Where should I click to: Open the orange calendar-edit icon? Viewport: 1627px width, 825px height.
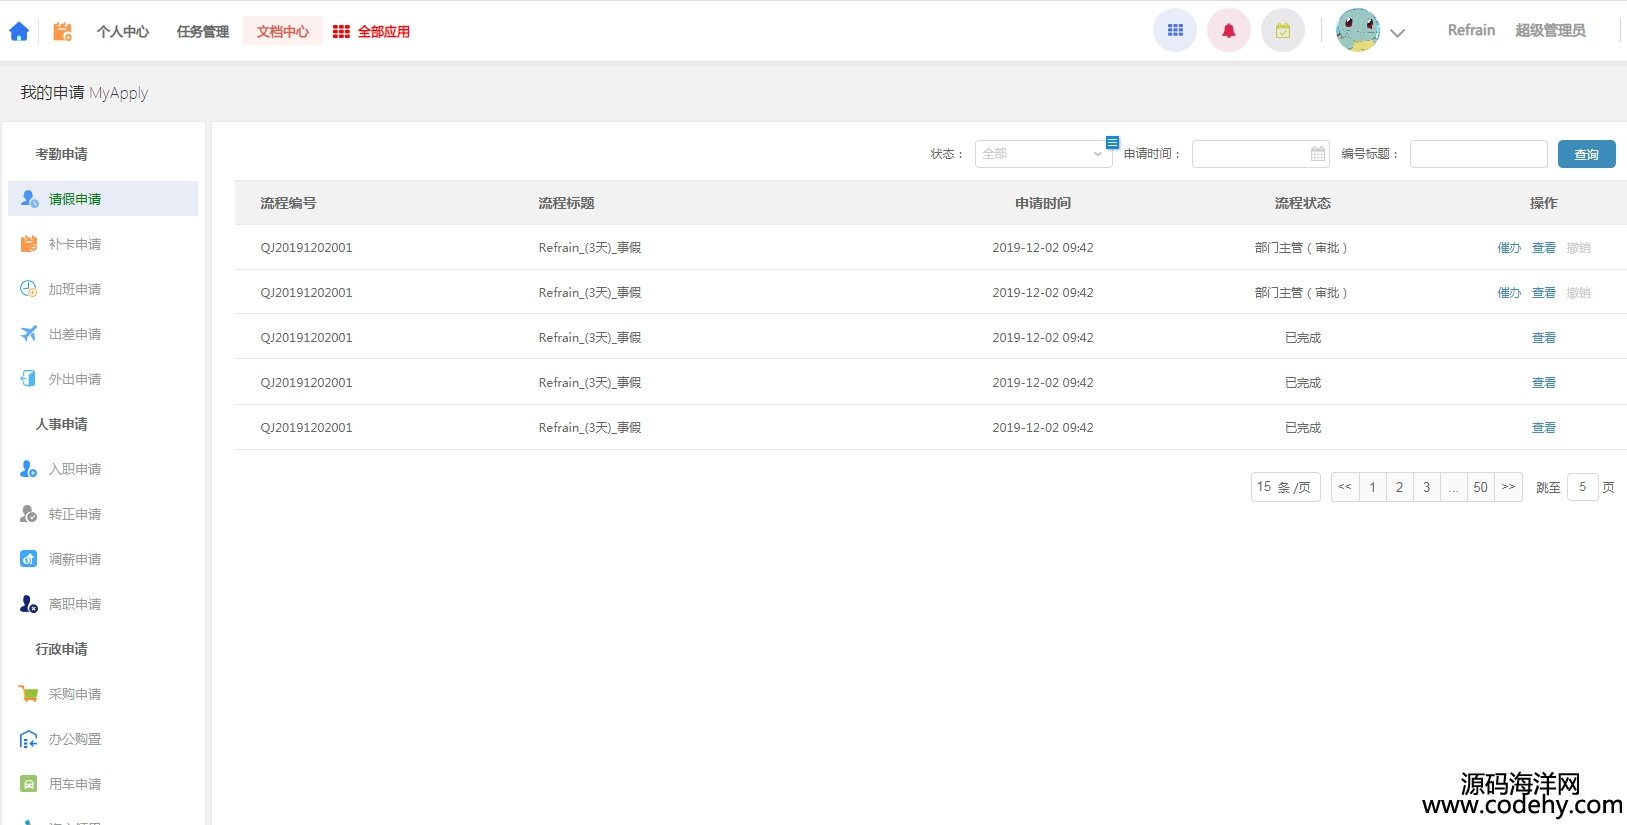pyautogui.click(x=62, y=31)
